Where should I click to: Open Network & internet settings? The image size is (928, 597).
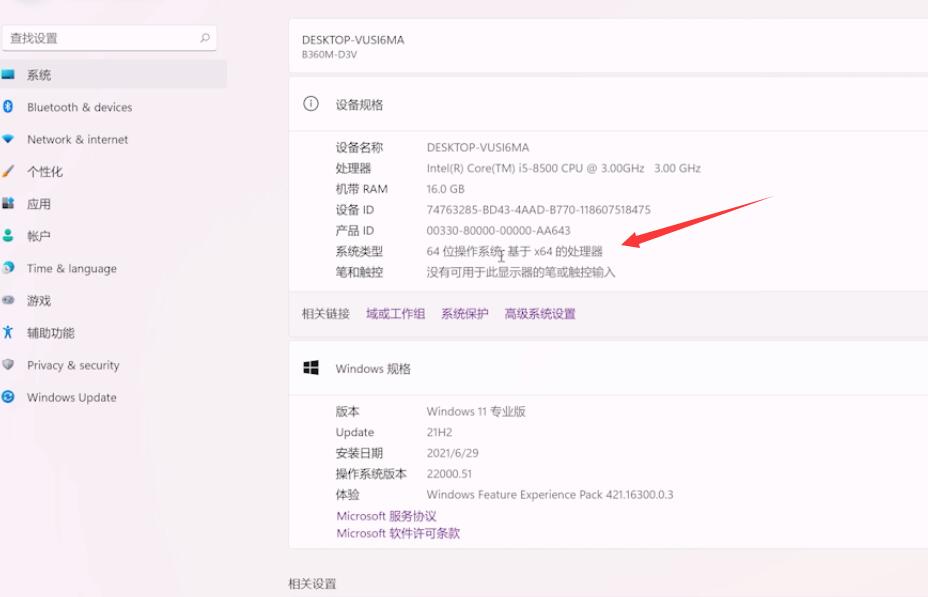pyautogui.click(x=112, y=140)
